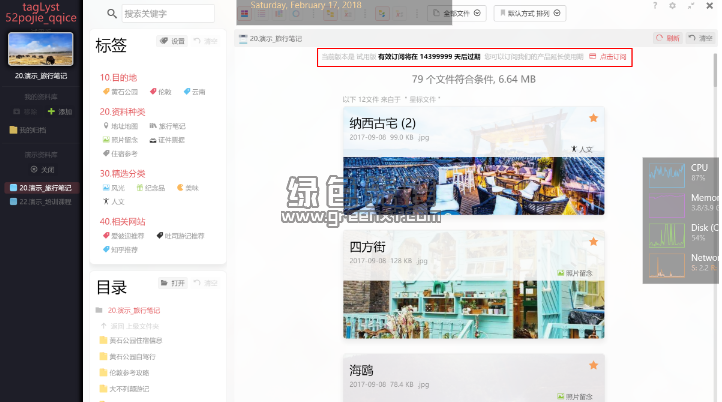The height and width of the screenshot is (402, 722).
Task: Select the 纪念品 gift tag
Action: [x=151, y=188]
